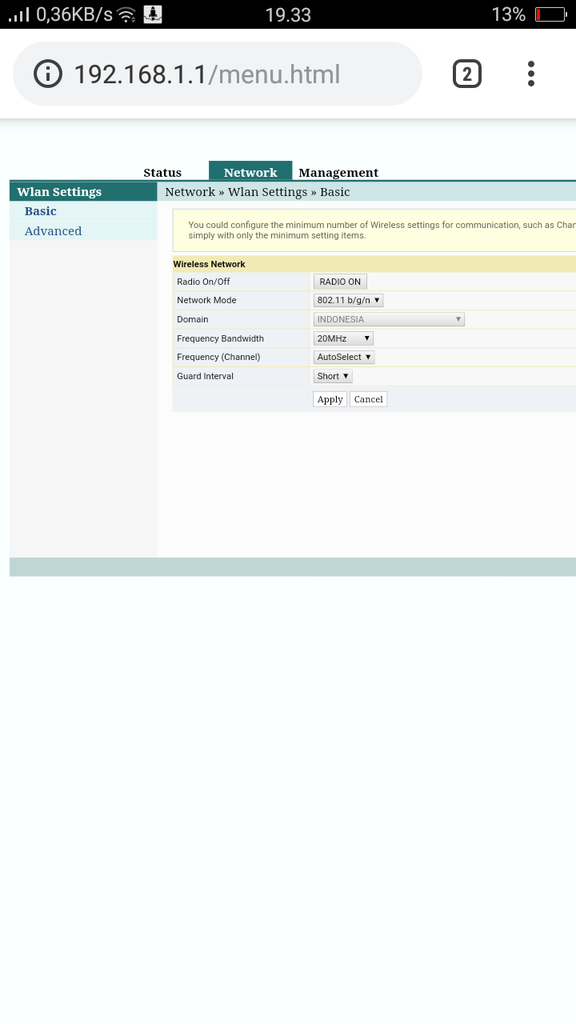This screenshot has width=576, height=1024.
Task: Expand the Frequency Bandwidth 20MHz dropdown
Action: tap(344, 338)
